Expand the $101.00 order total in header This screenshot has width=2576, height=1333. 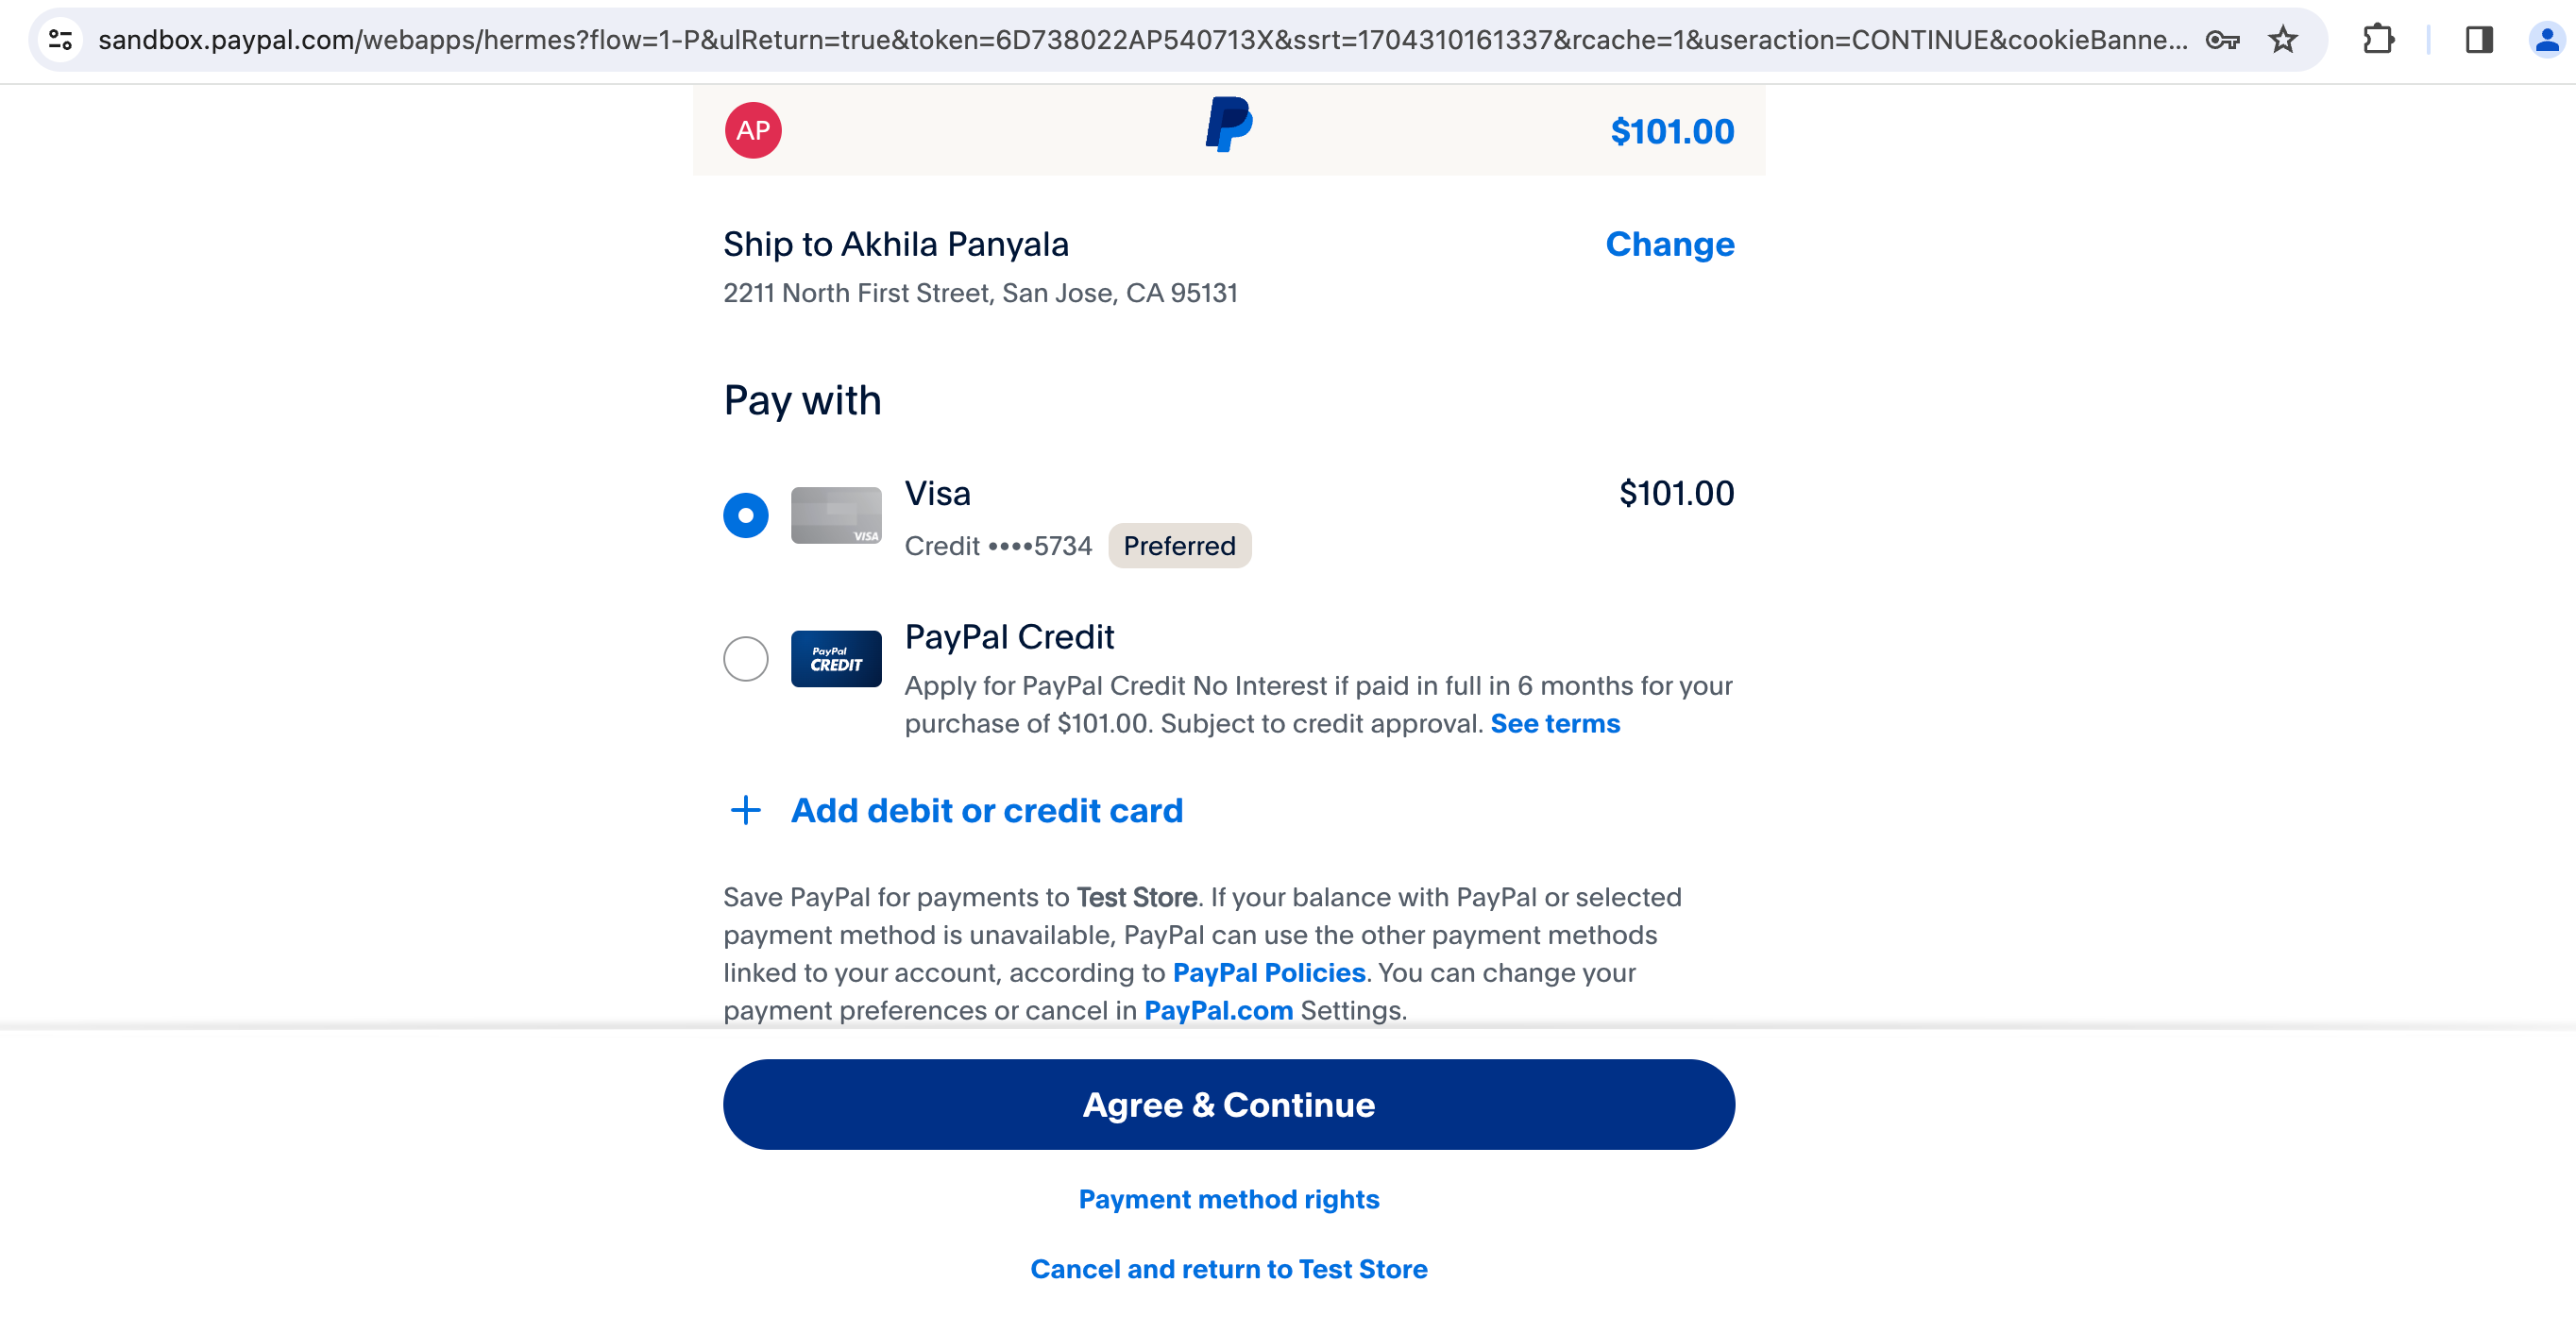pyautogui.click(x=1672, y=131)
